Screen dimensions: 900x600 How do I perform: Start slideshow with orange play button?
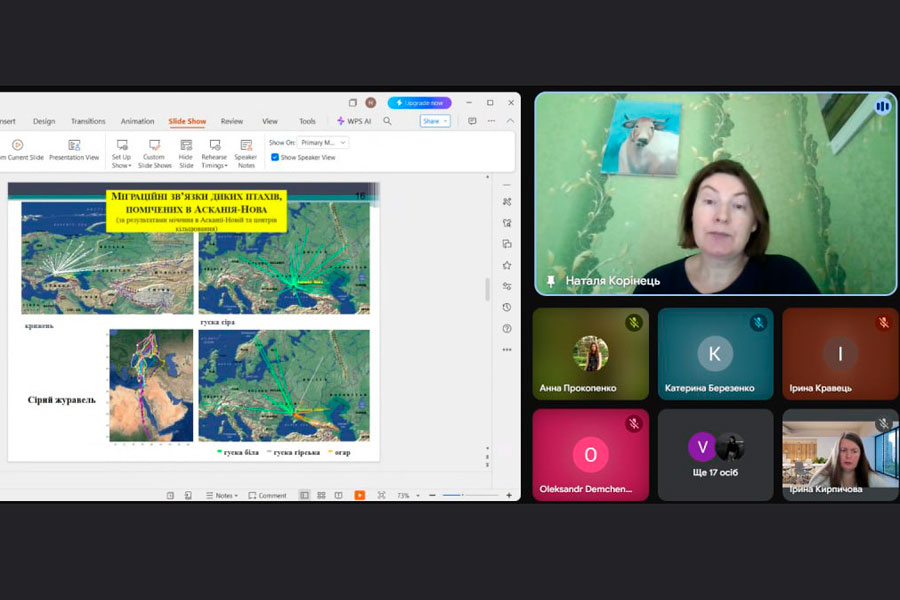360,495
